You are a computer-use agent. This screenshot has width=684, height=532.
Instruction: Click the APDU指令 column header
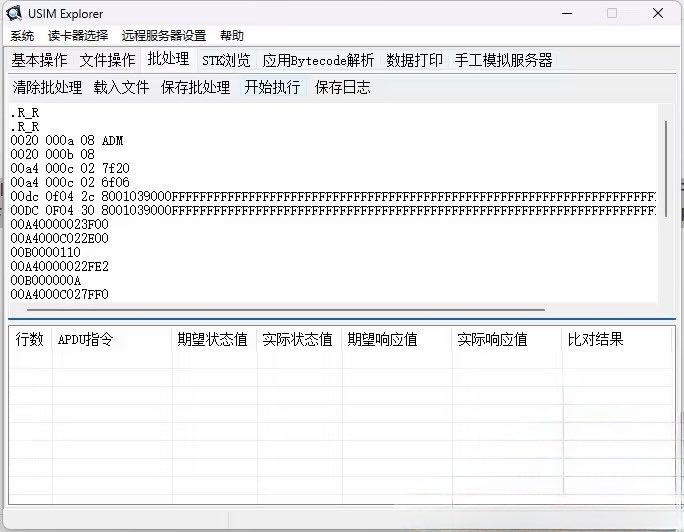pyautogui.click(x=112, y=339)
